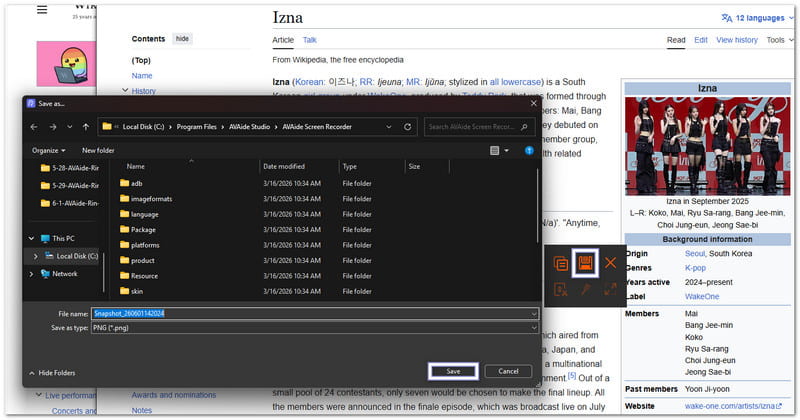Open the Name link in Wikipedia contents
The width and height of the screenshot is (800, 420).
pyautogui.click(x=142, y=76)
